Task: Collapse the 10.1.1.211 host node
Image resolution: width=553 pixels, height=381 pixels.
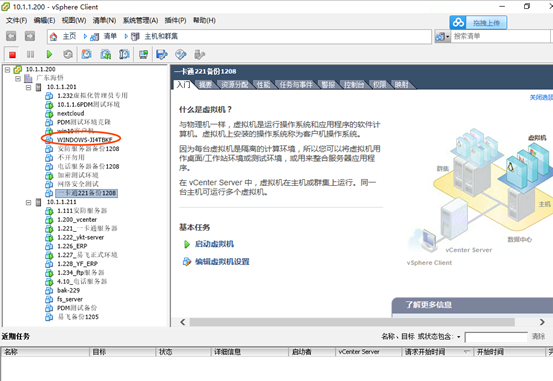Action: [29, 202]
